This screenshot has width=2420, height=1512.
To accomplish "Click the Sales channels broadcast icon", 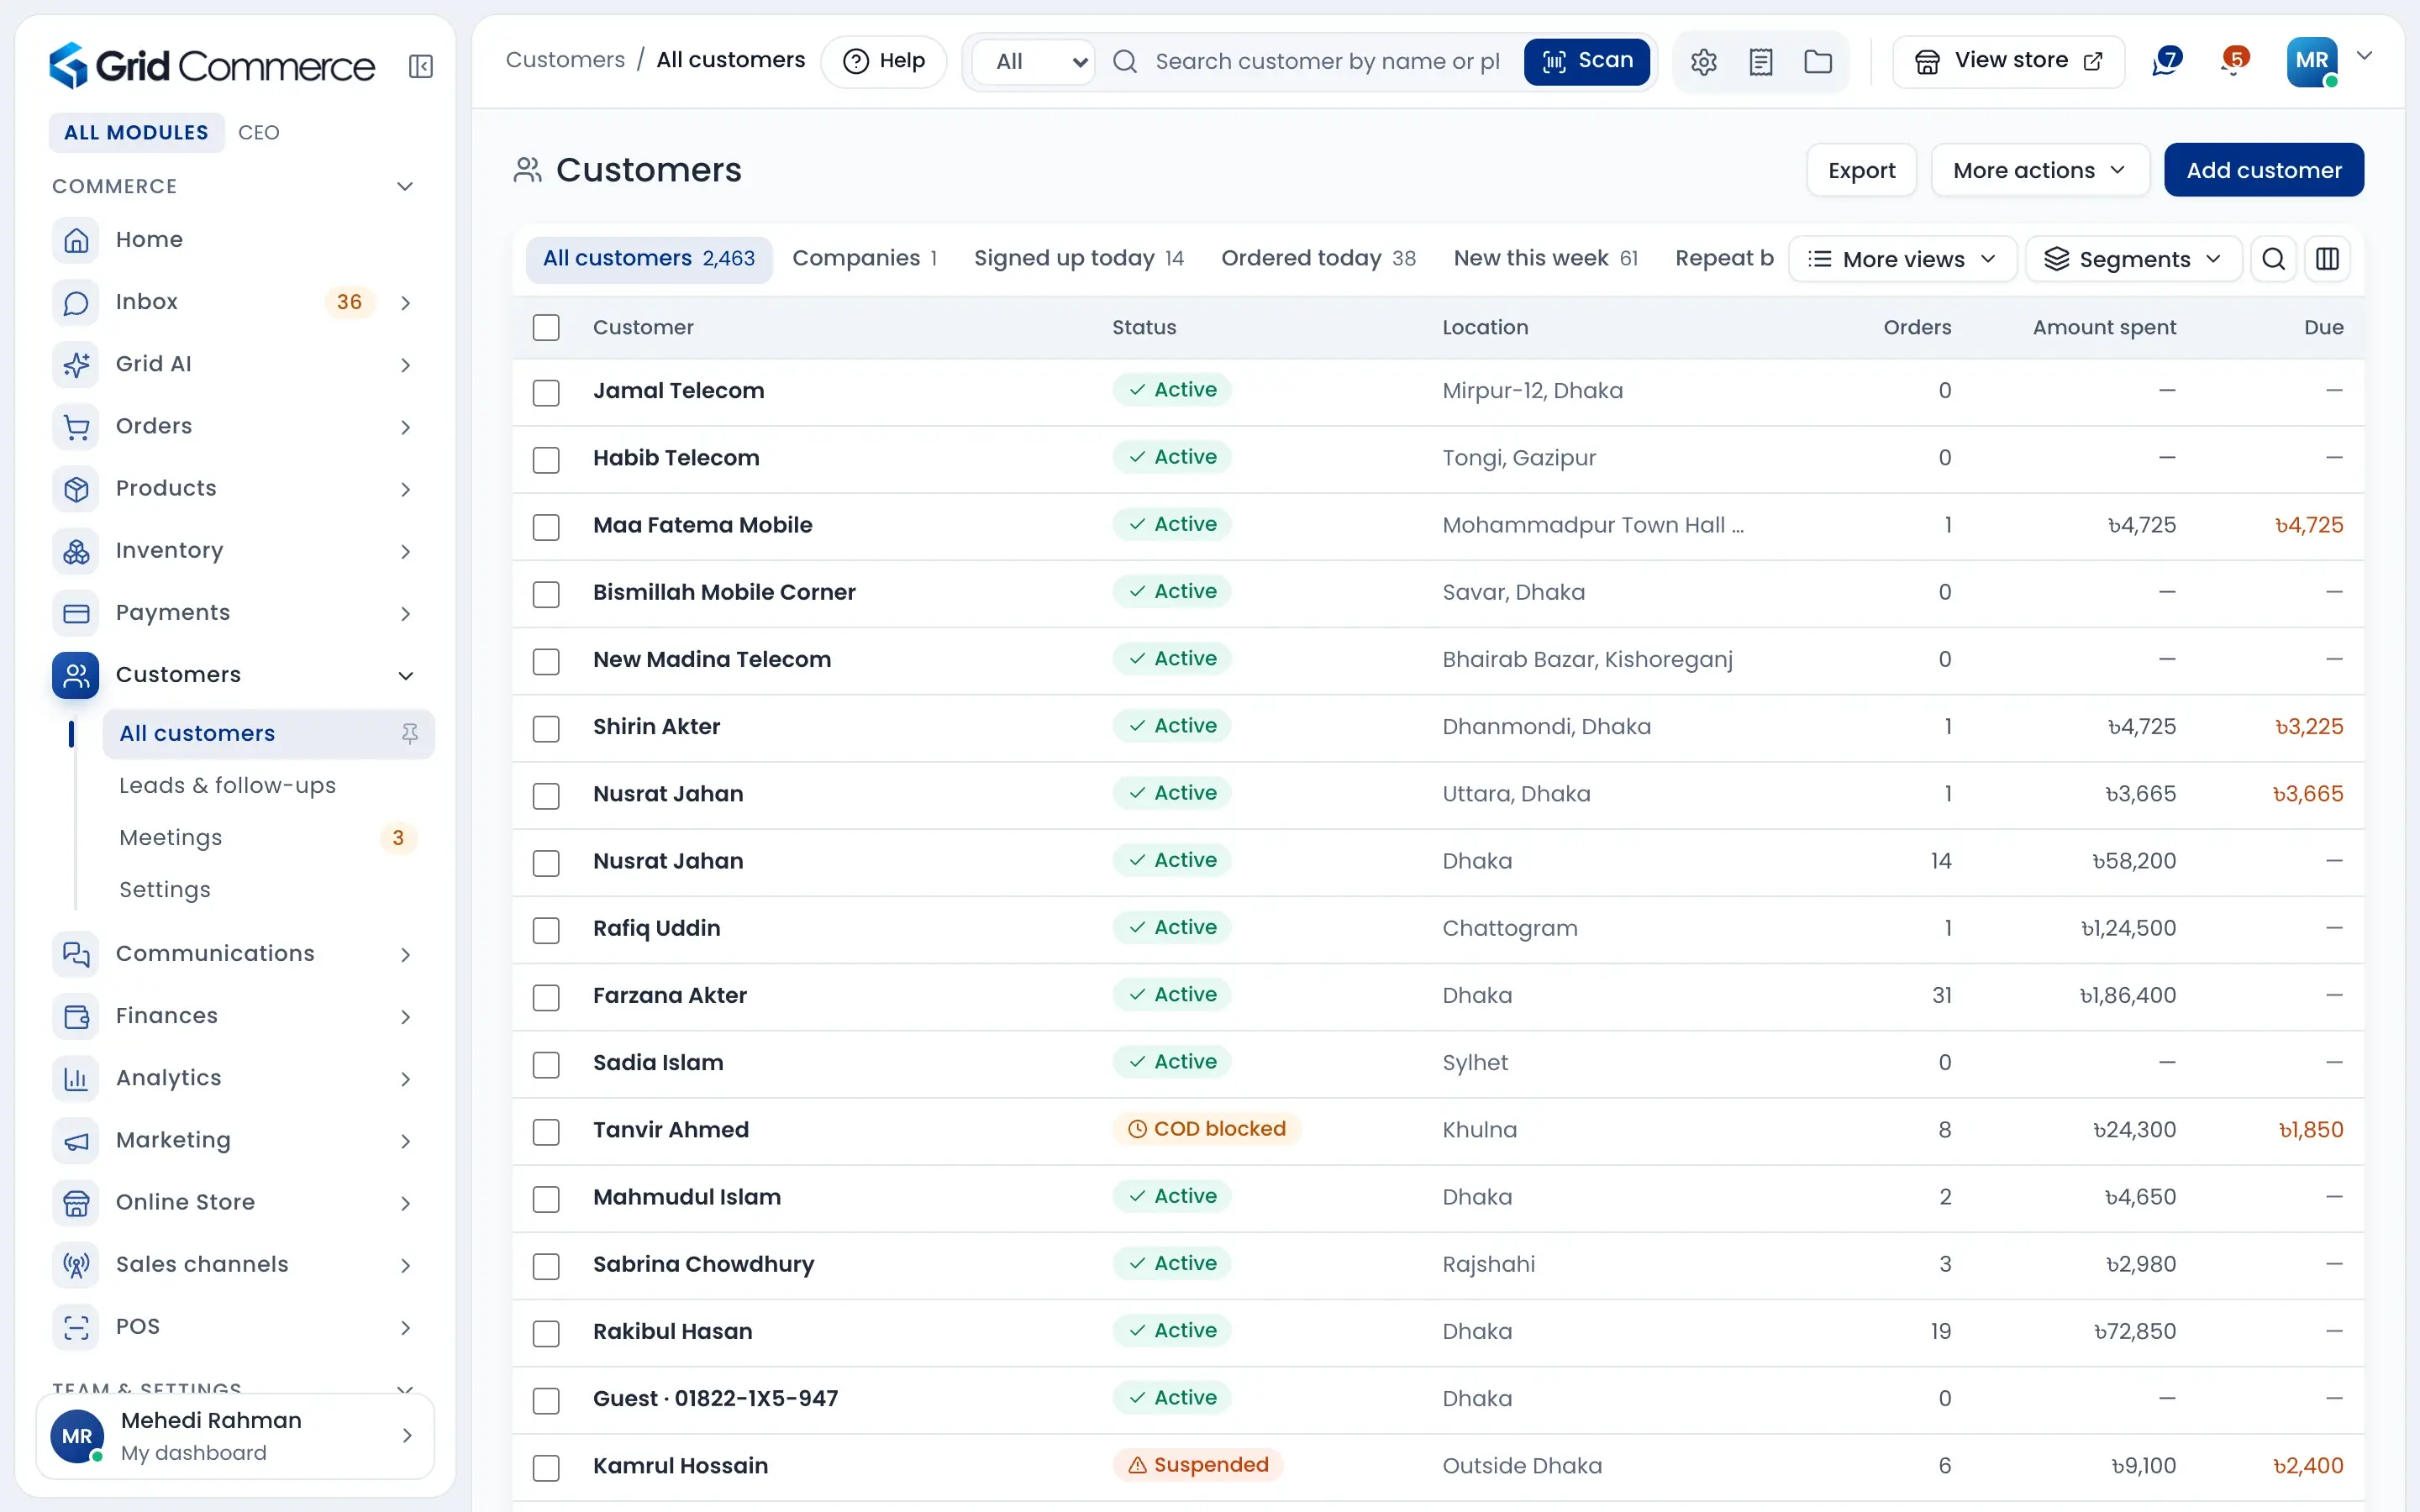I will [x=76, y=1265].
